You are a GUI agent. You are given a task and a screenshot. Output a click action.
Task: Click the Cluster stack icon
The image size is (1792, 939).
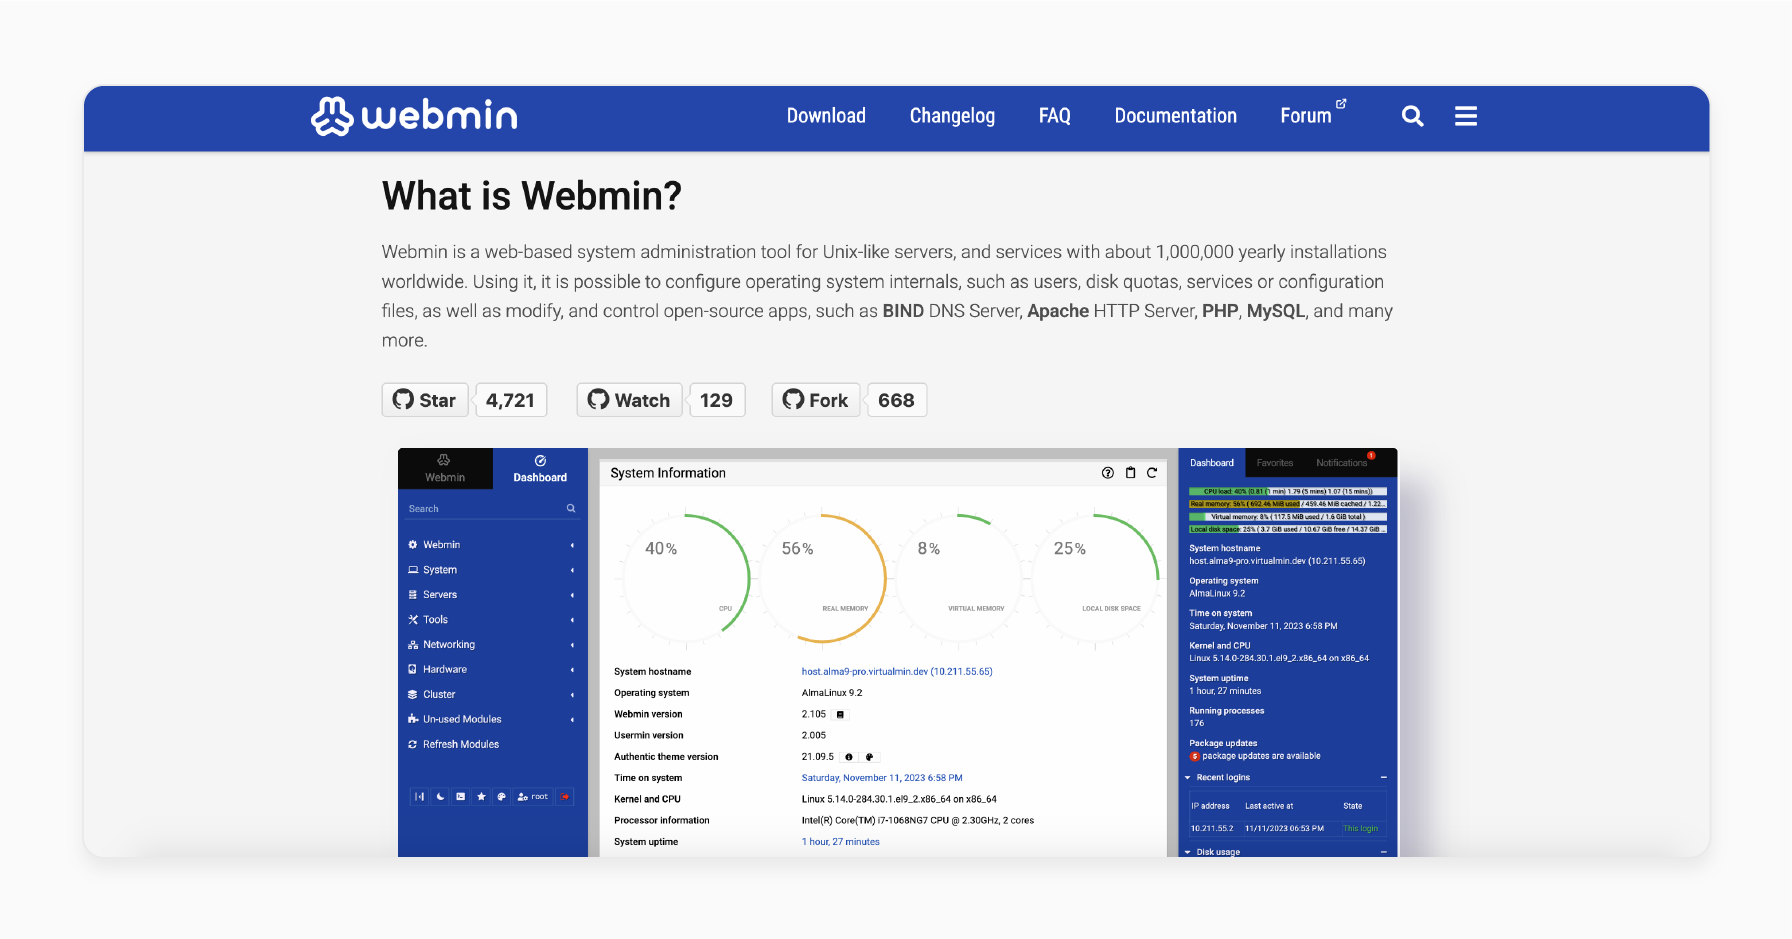412,694
